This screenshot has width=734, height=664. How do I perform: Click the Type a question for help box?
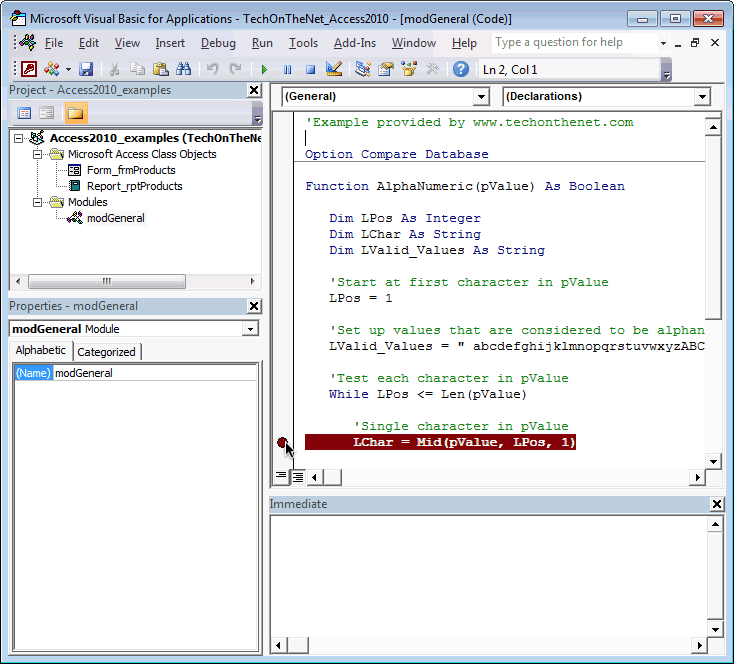pos(575,43)
